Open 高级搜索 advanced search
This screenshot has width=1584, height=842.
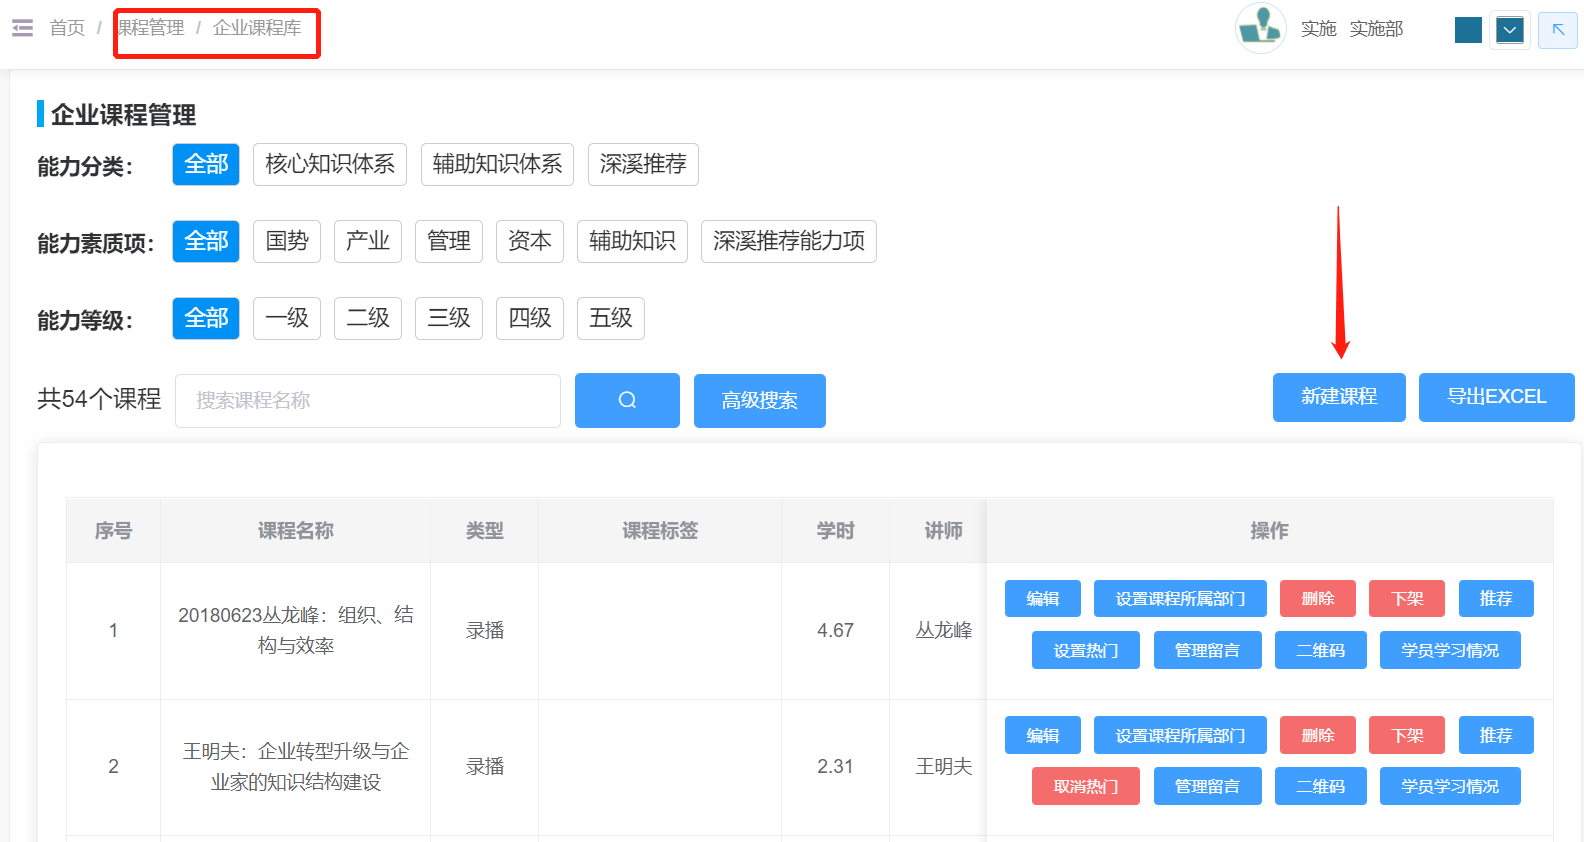[x=759, y=401]
